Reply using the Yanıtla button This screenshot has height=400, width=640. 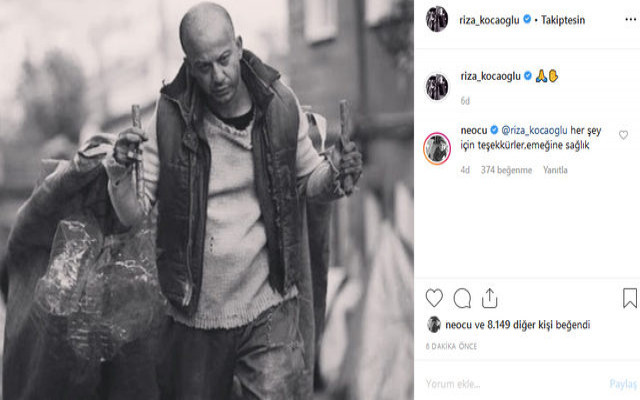555,170
